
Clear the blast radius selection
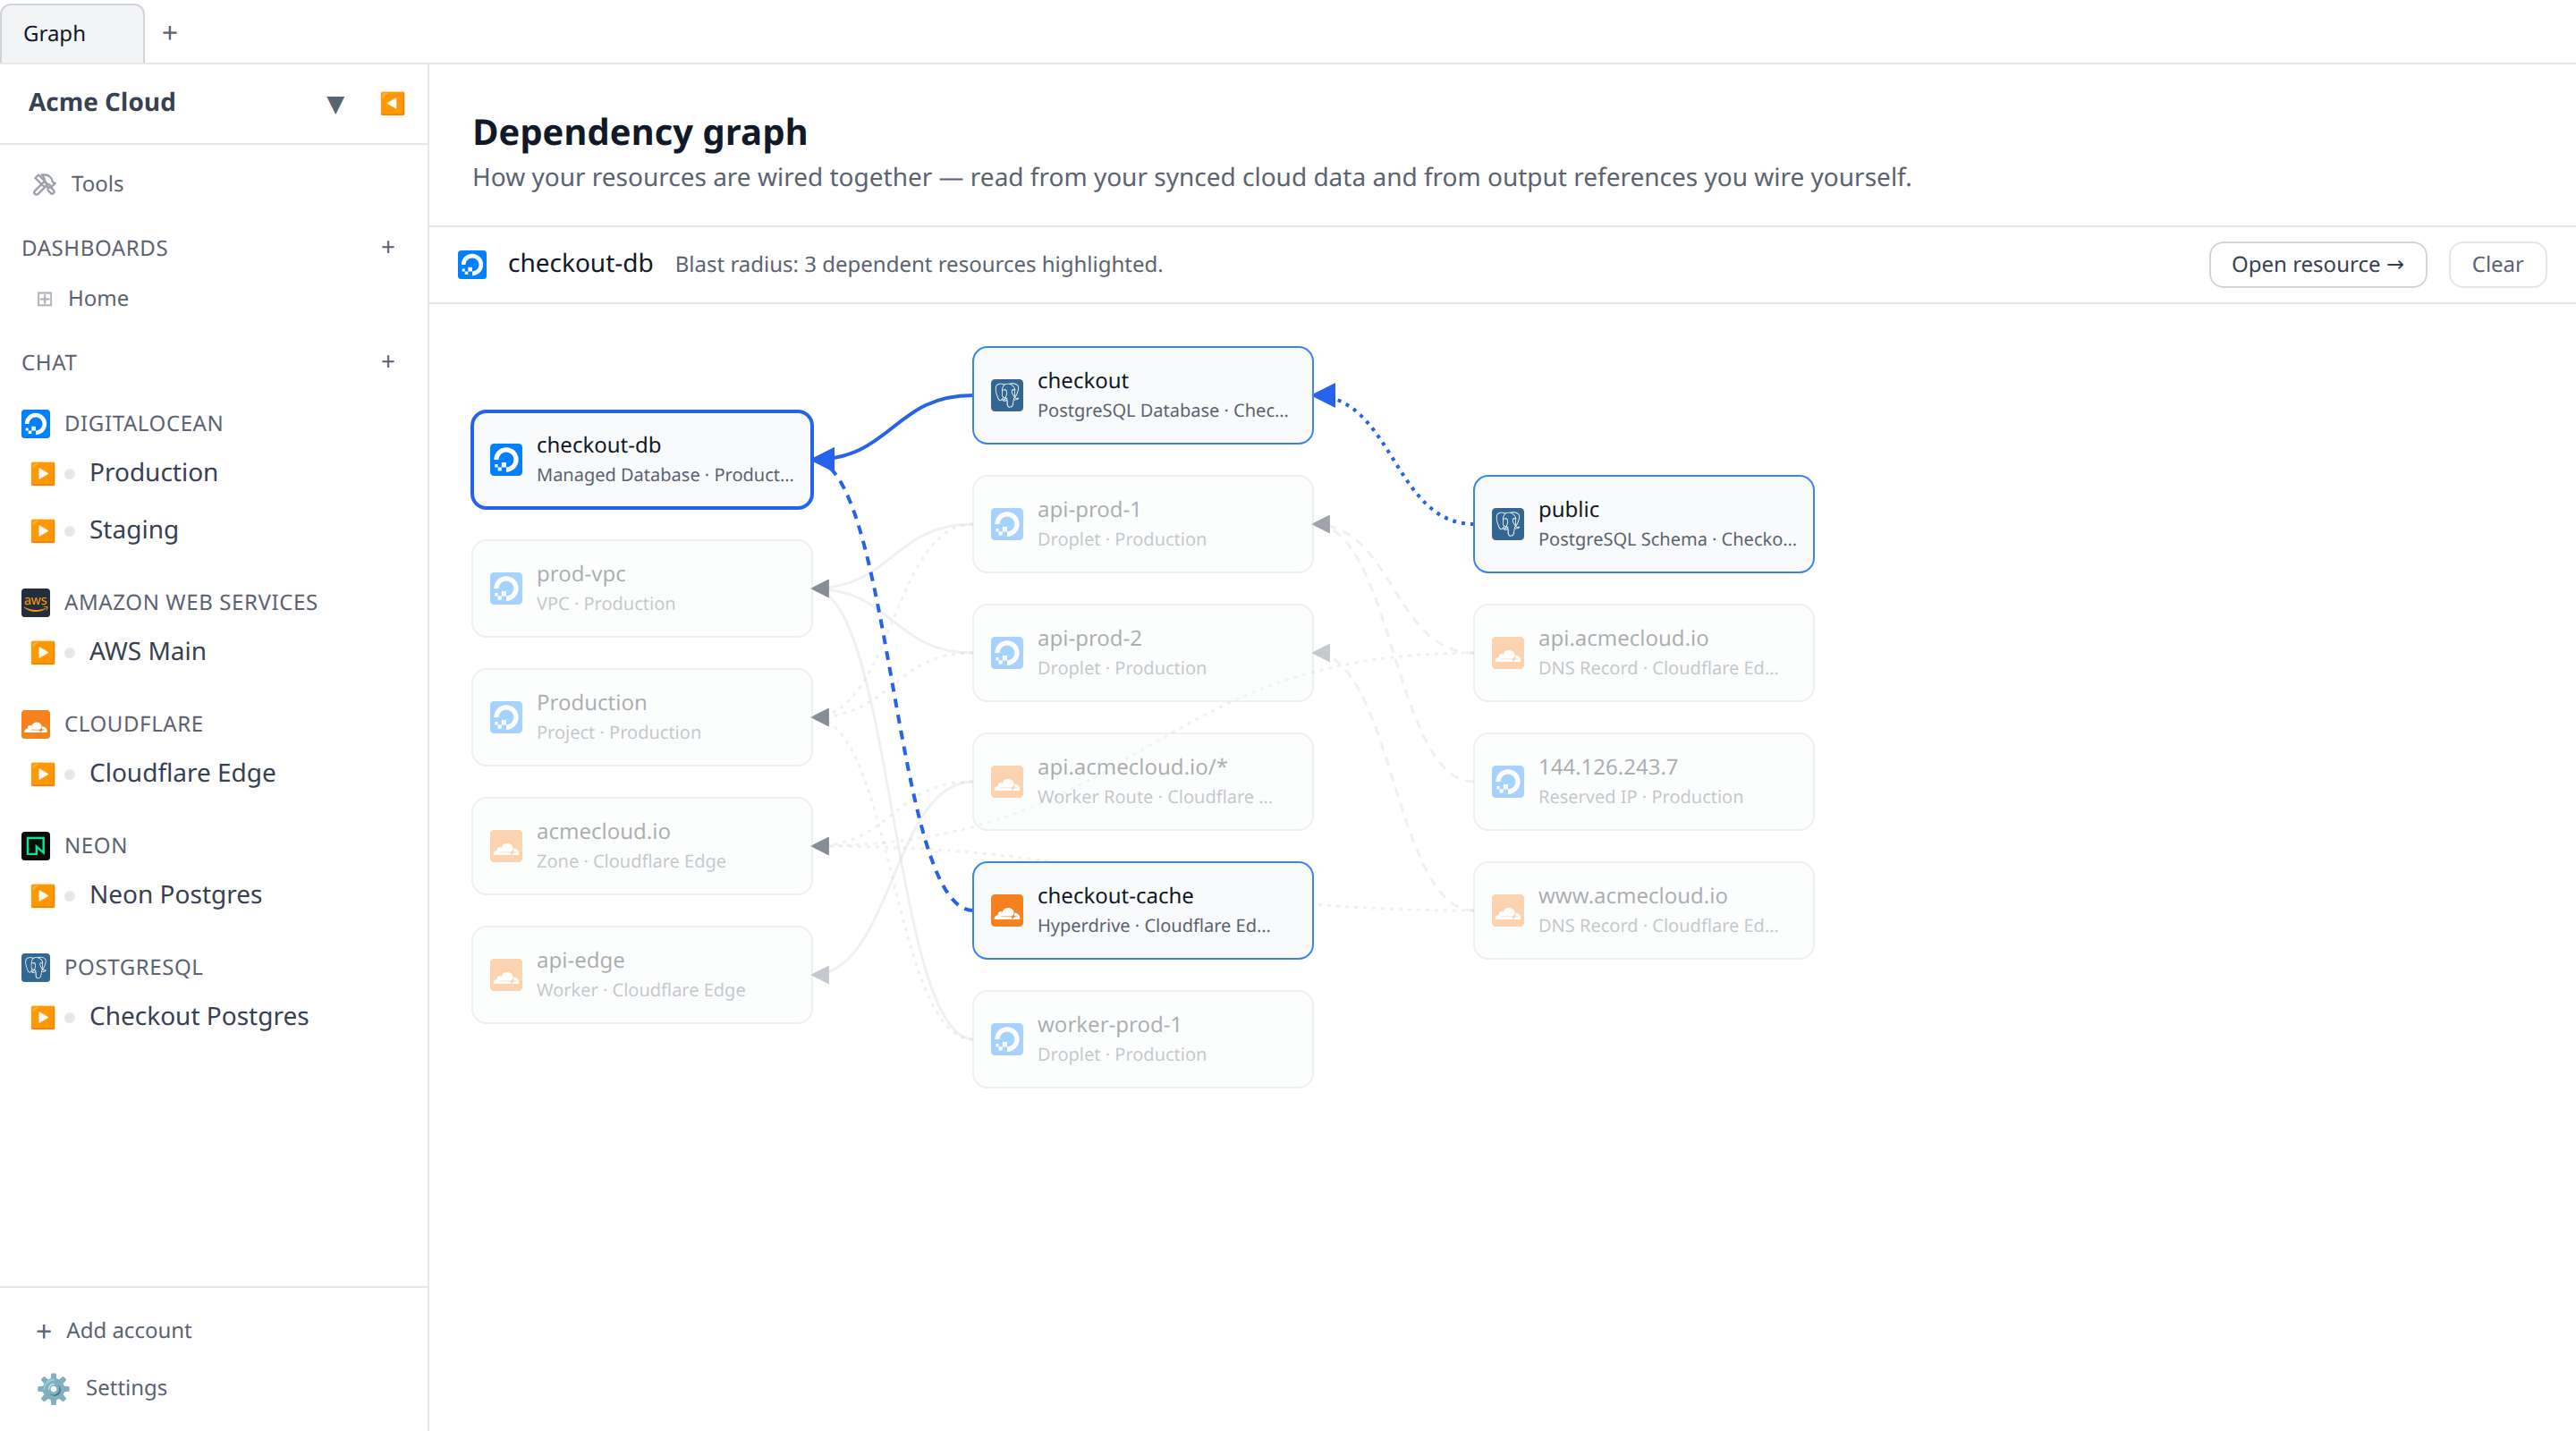coord(2497,265)
